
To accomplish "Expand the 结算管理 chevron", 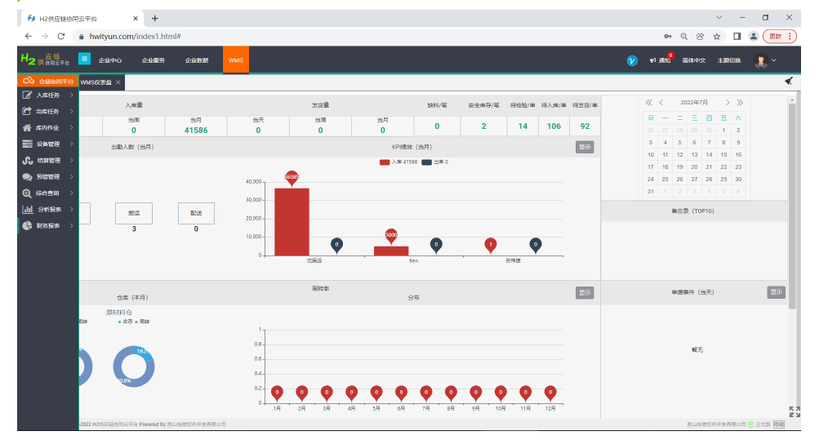I will (71, 160).
